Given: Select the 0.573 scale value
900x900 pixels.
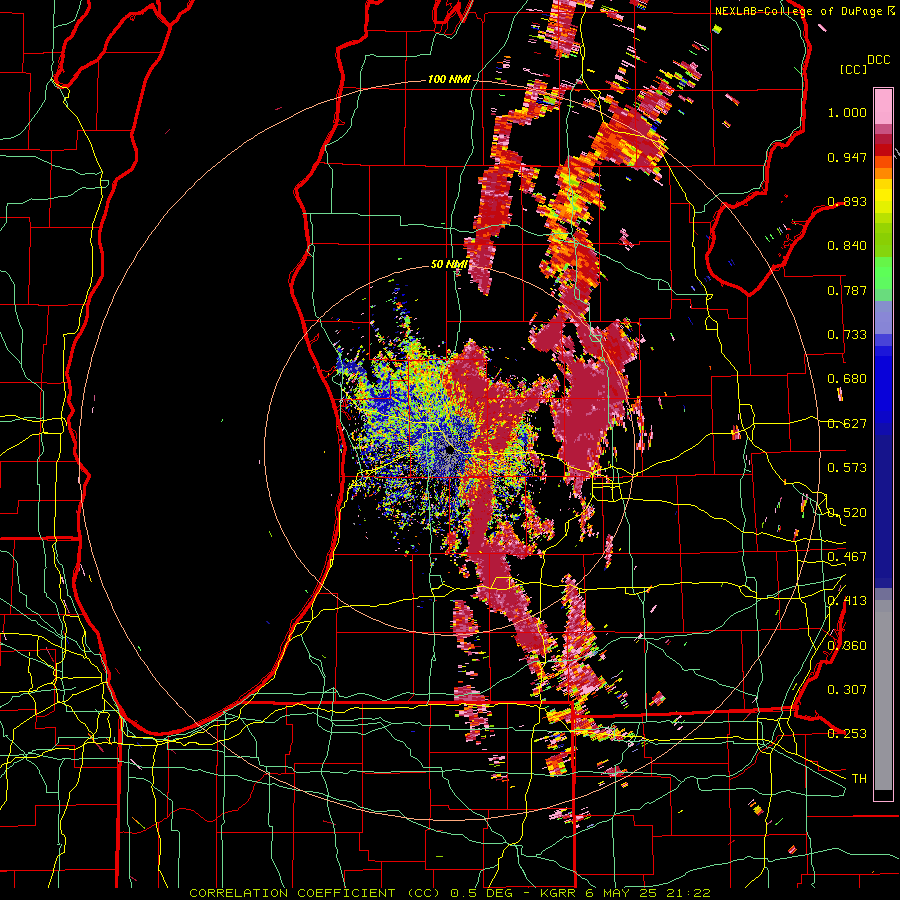Looking at the screenshot, I should [847, 468].
